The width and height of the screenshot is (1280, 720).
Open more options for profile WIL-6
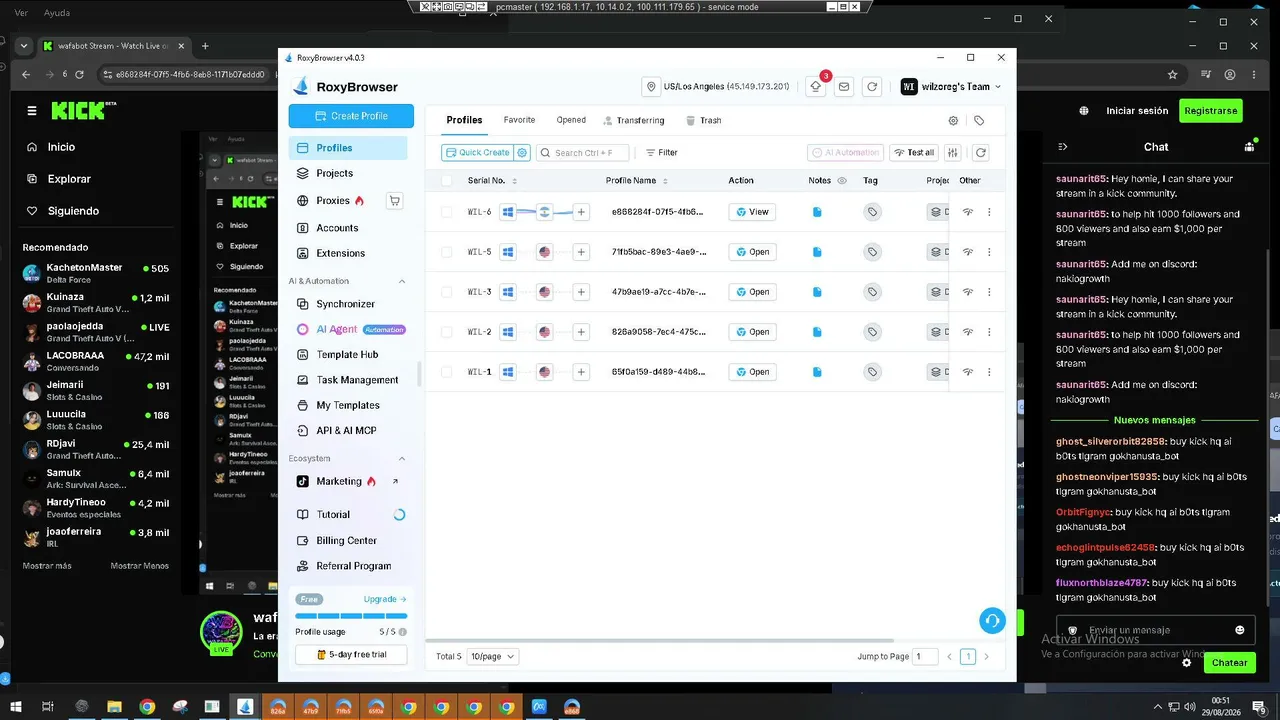(989, 212)
